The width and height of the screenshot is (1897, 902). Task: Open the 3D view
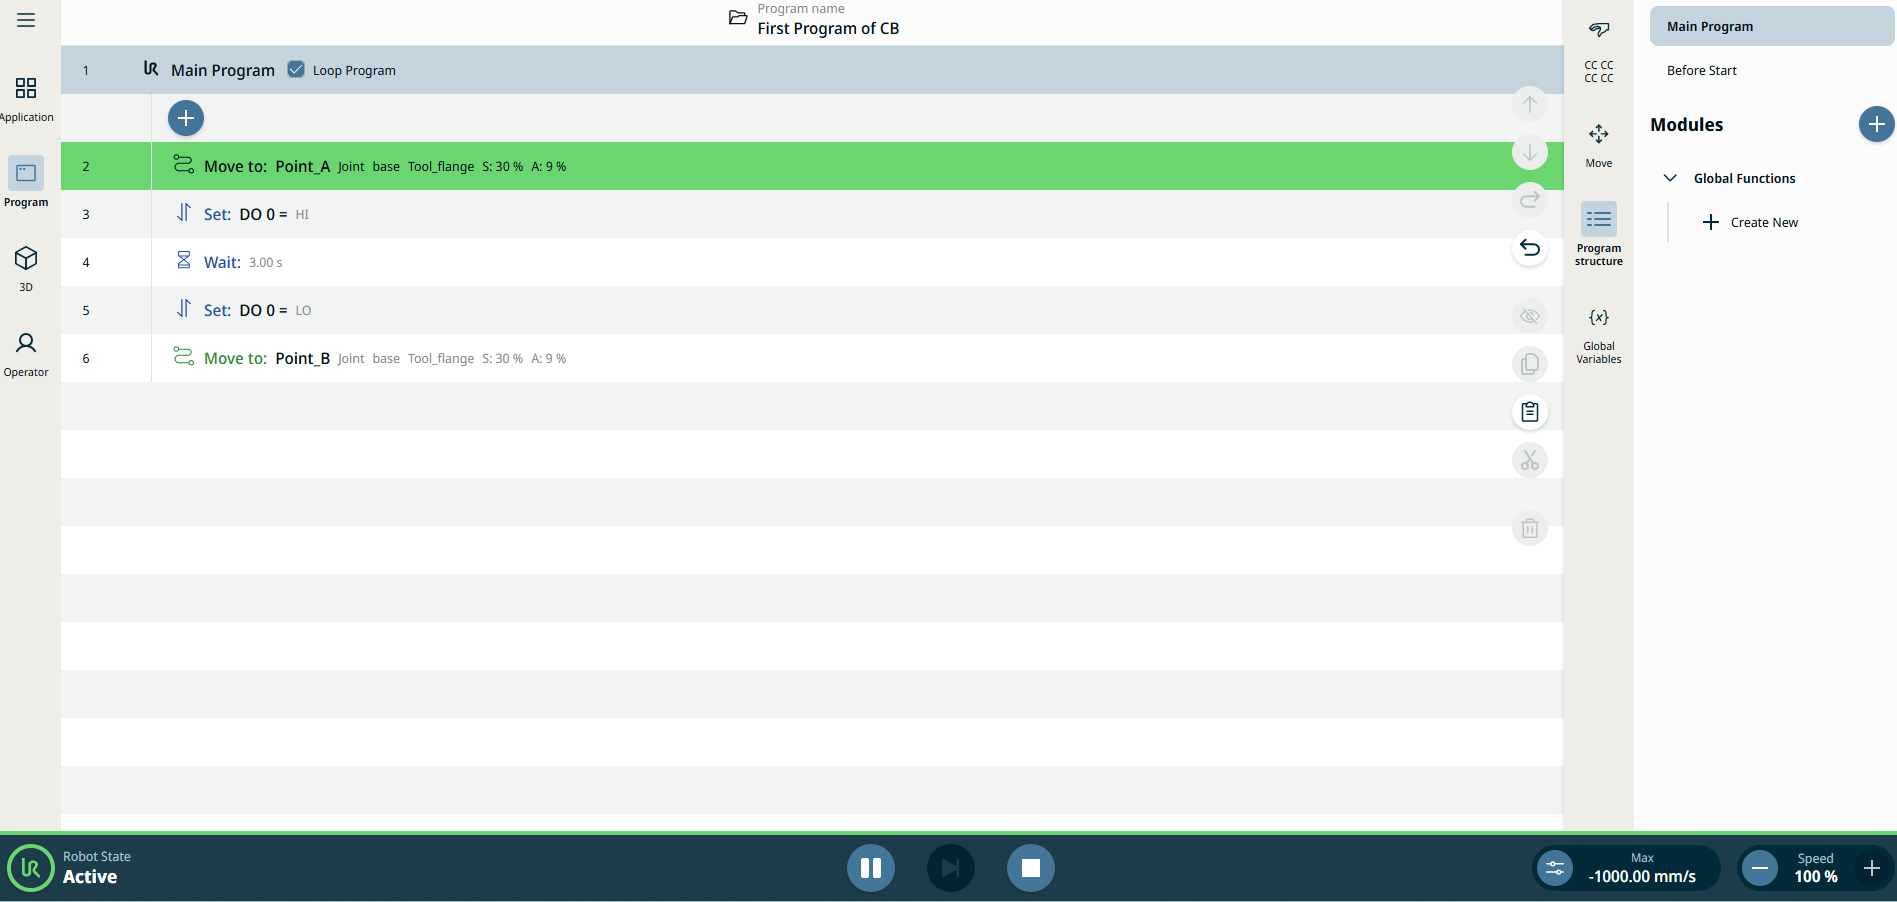click(26, 268)
